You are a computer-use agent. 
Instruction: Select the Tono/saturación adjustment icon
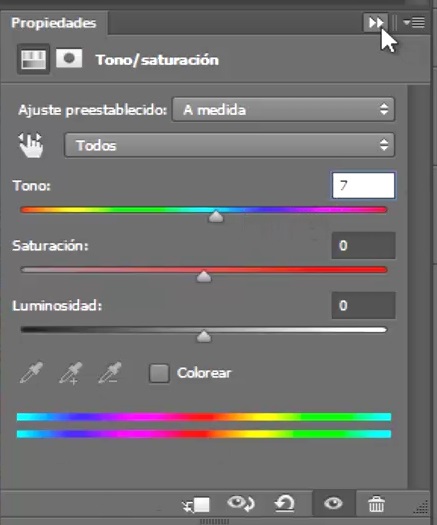(33, 59)
